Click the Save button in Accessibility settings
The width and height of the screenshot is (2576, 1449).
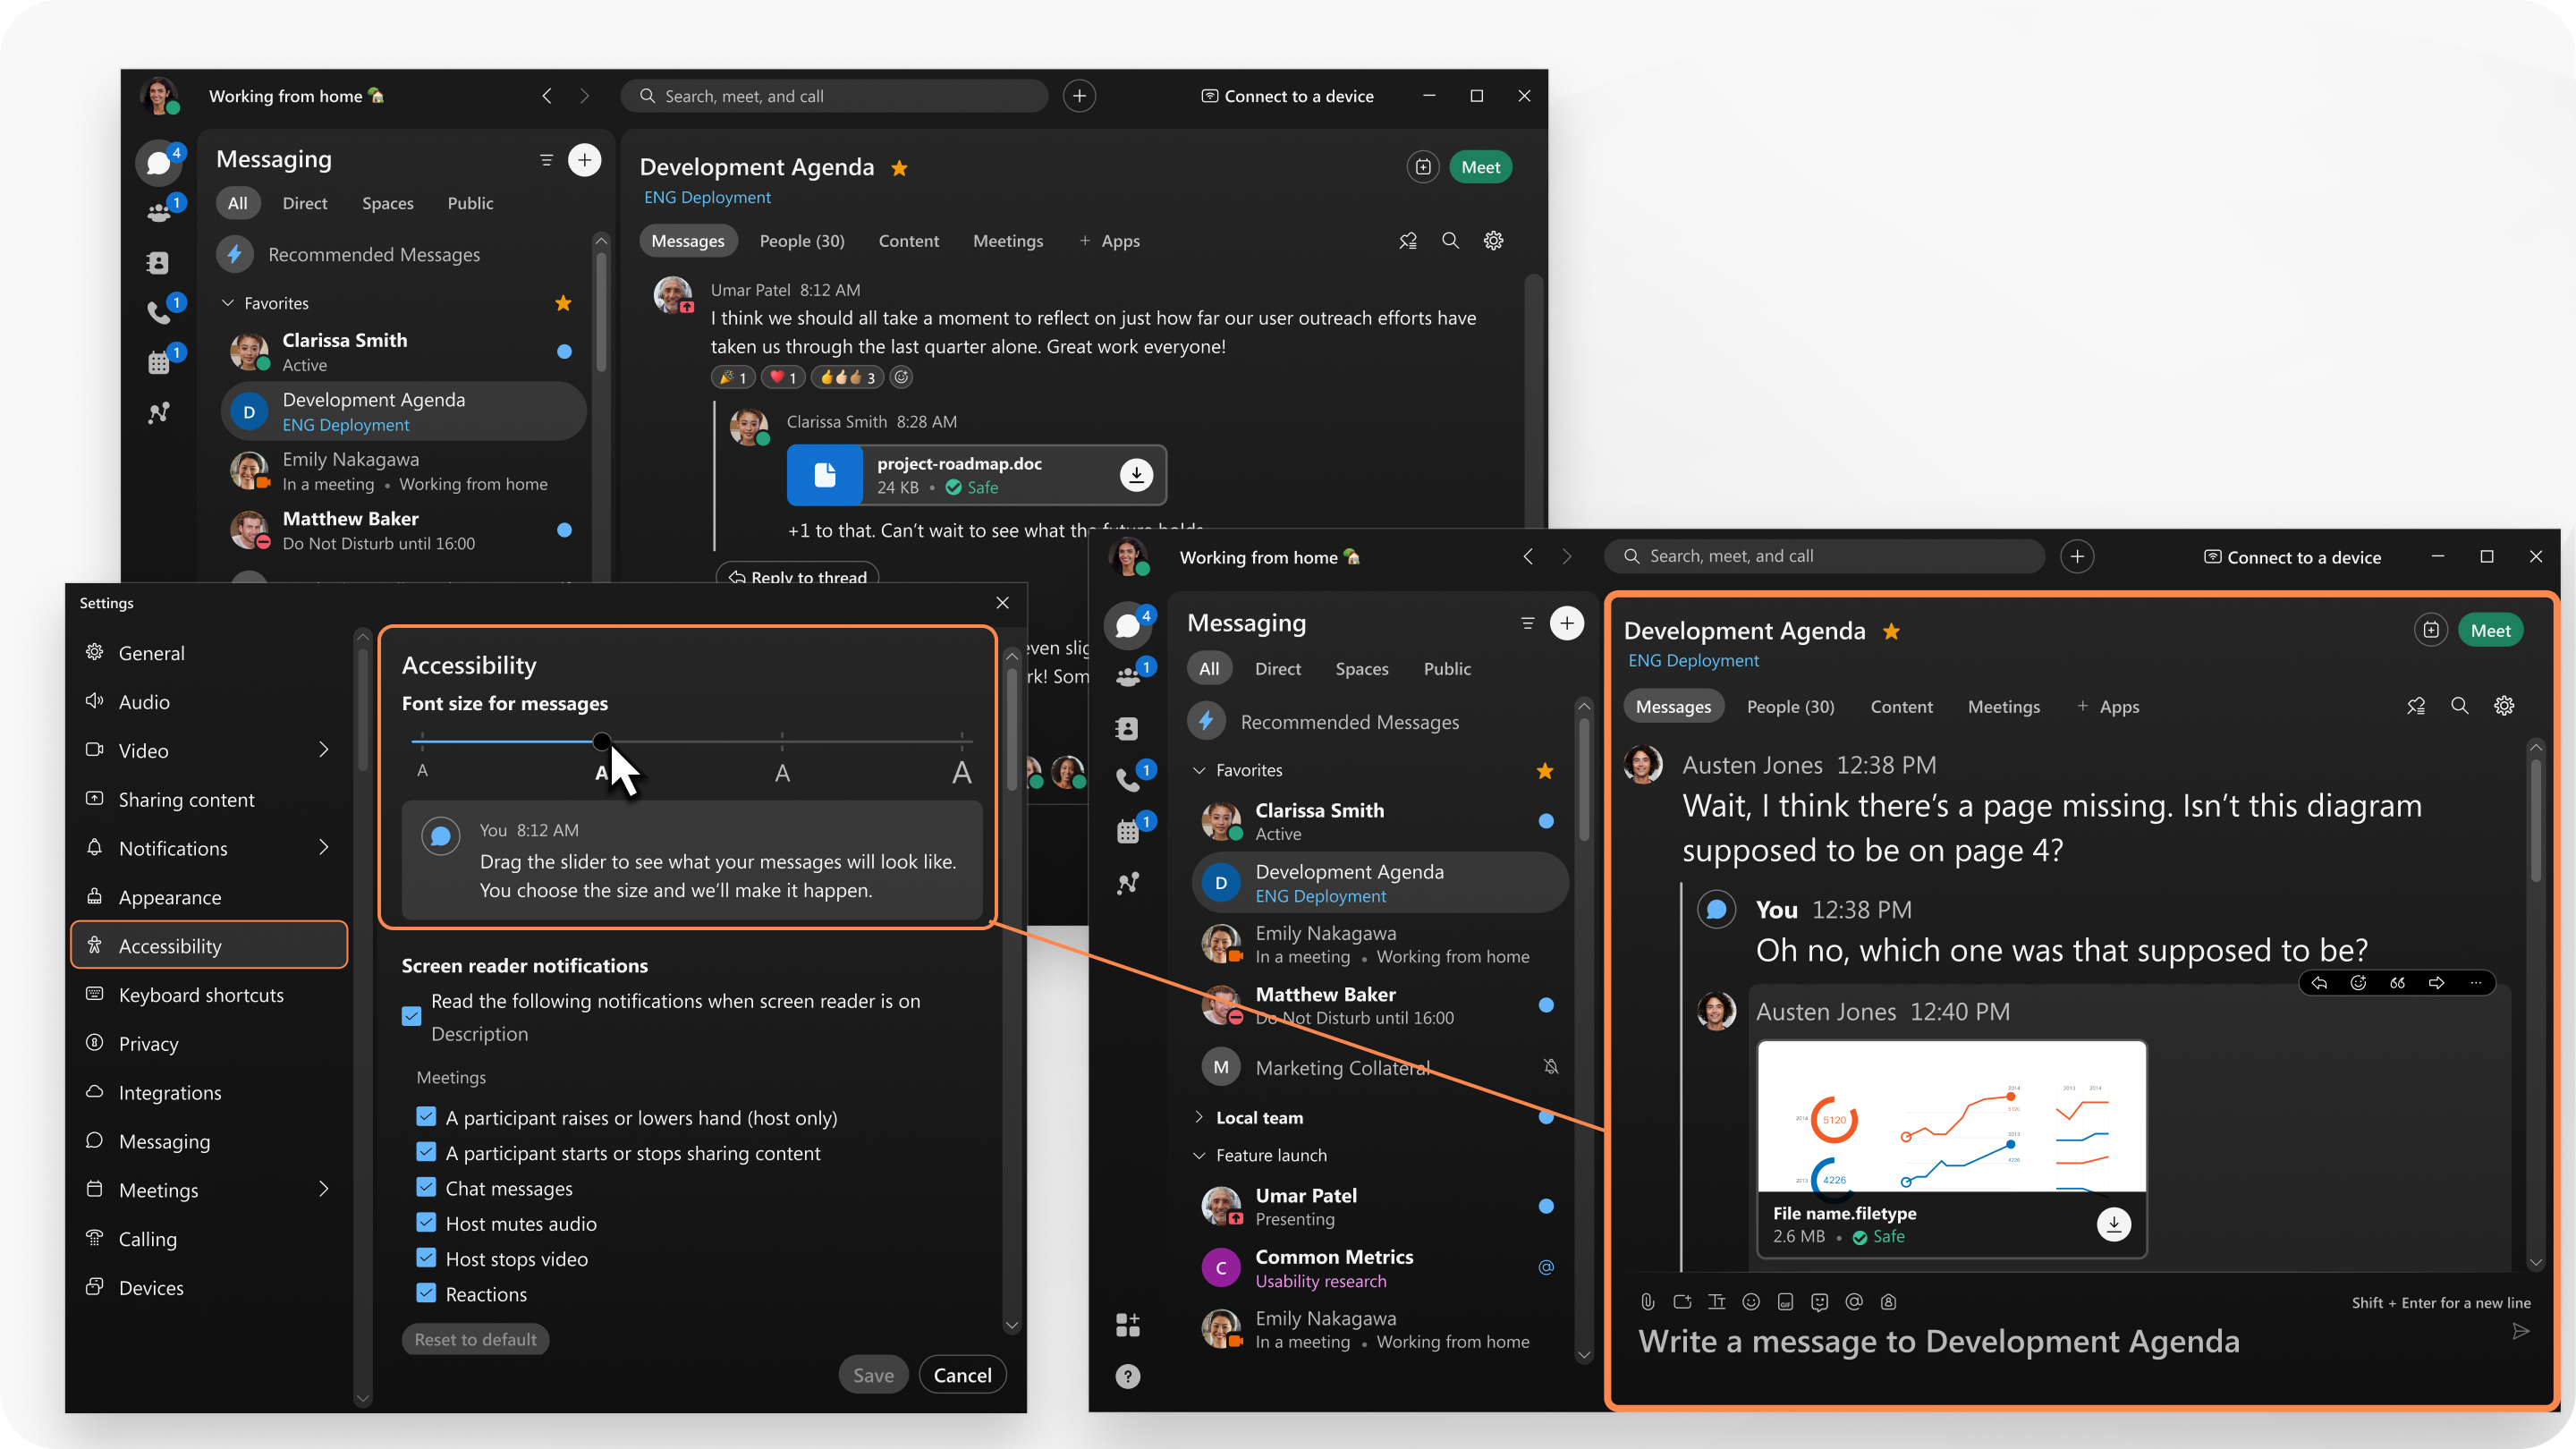(872, 1375)
